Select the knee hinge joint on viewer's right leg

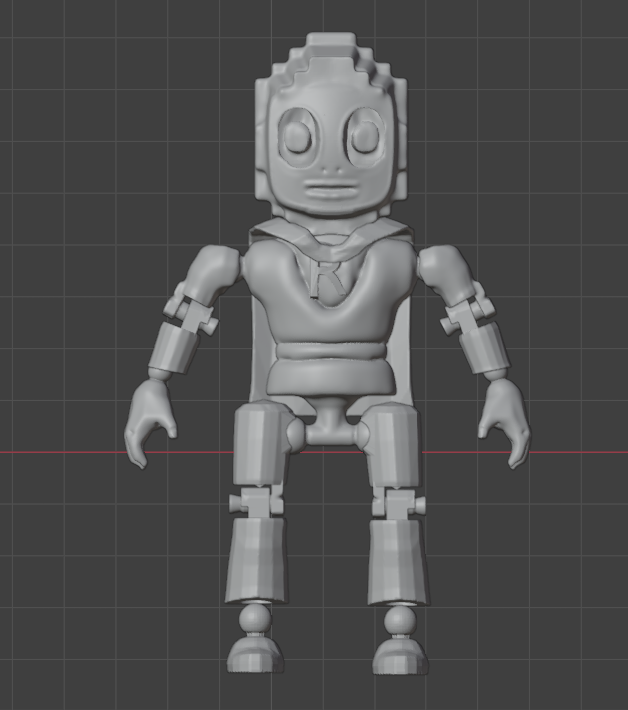(398, 504)
